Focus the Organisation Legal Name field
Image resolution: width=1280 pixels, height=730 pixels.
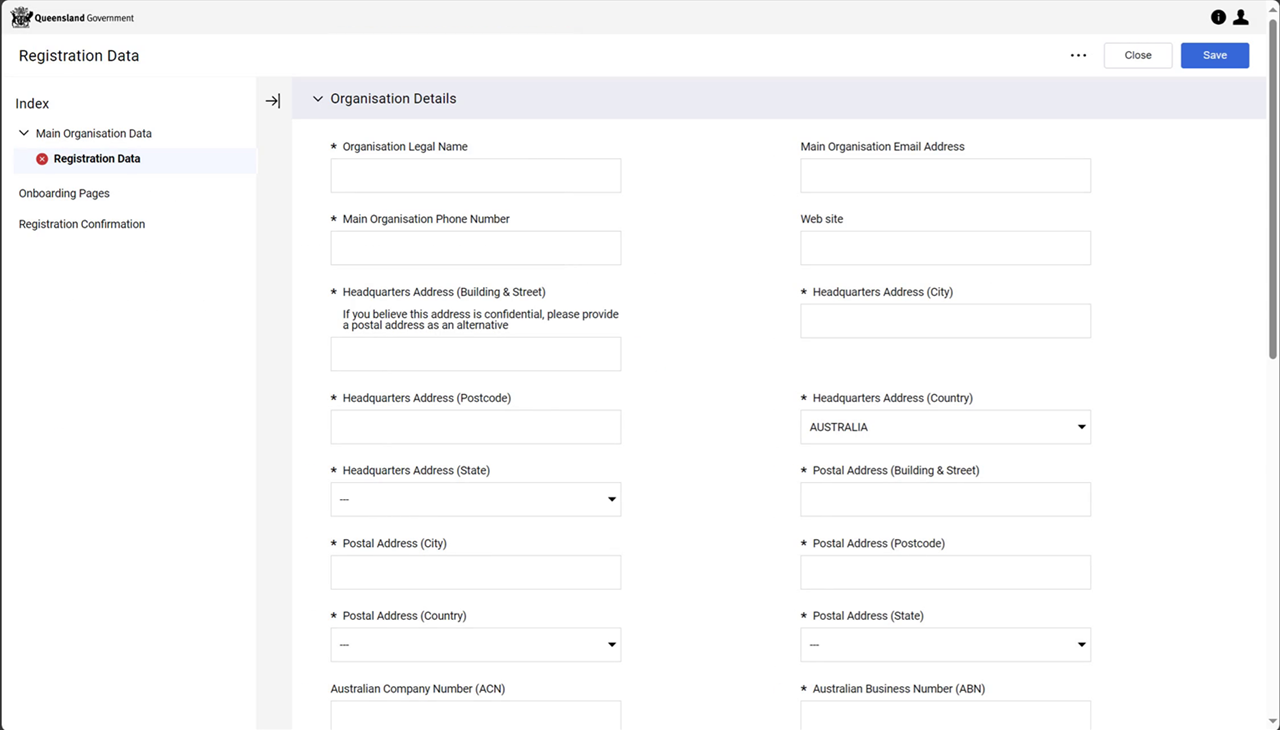pos(475,176)
